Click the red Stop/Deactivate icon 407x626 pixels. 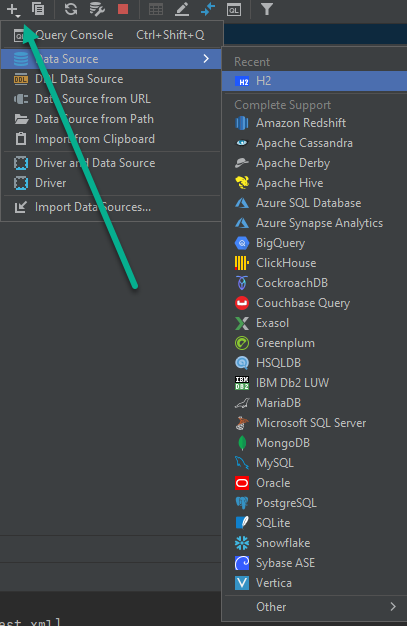pyautogui.click(x=123, y=9)
